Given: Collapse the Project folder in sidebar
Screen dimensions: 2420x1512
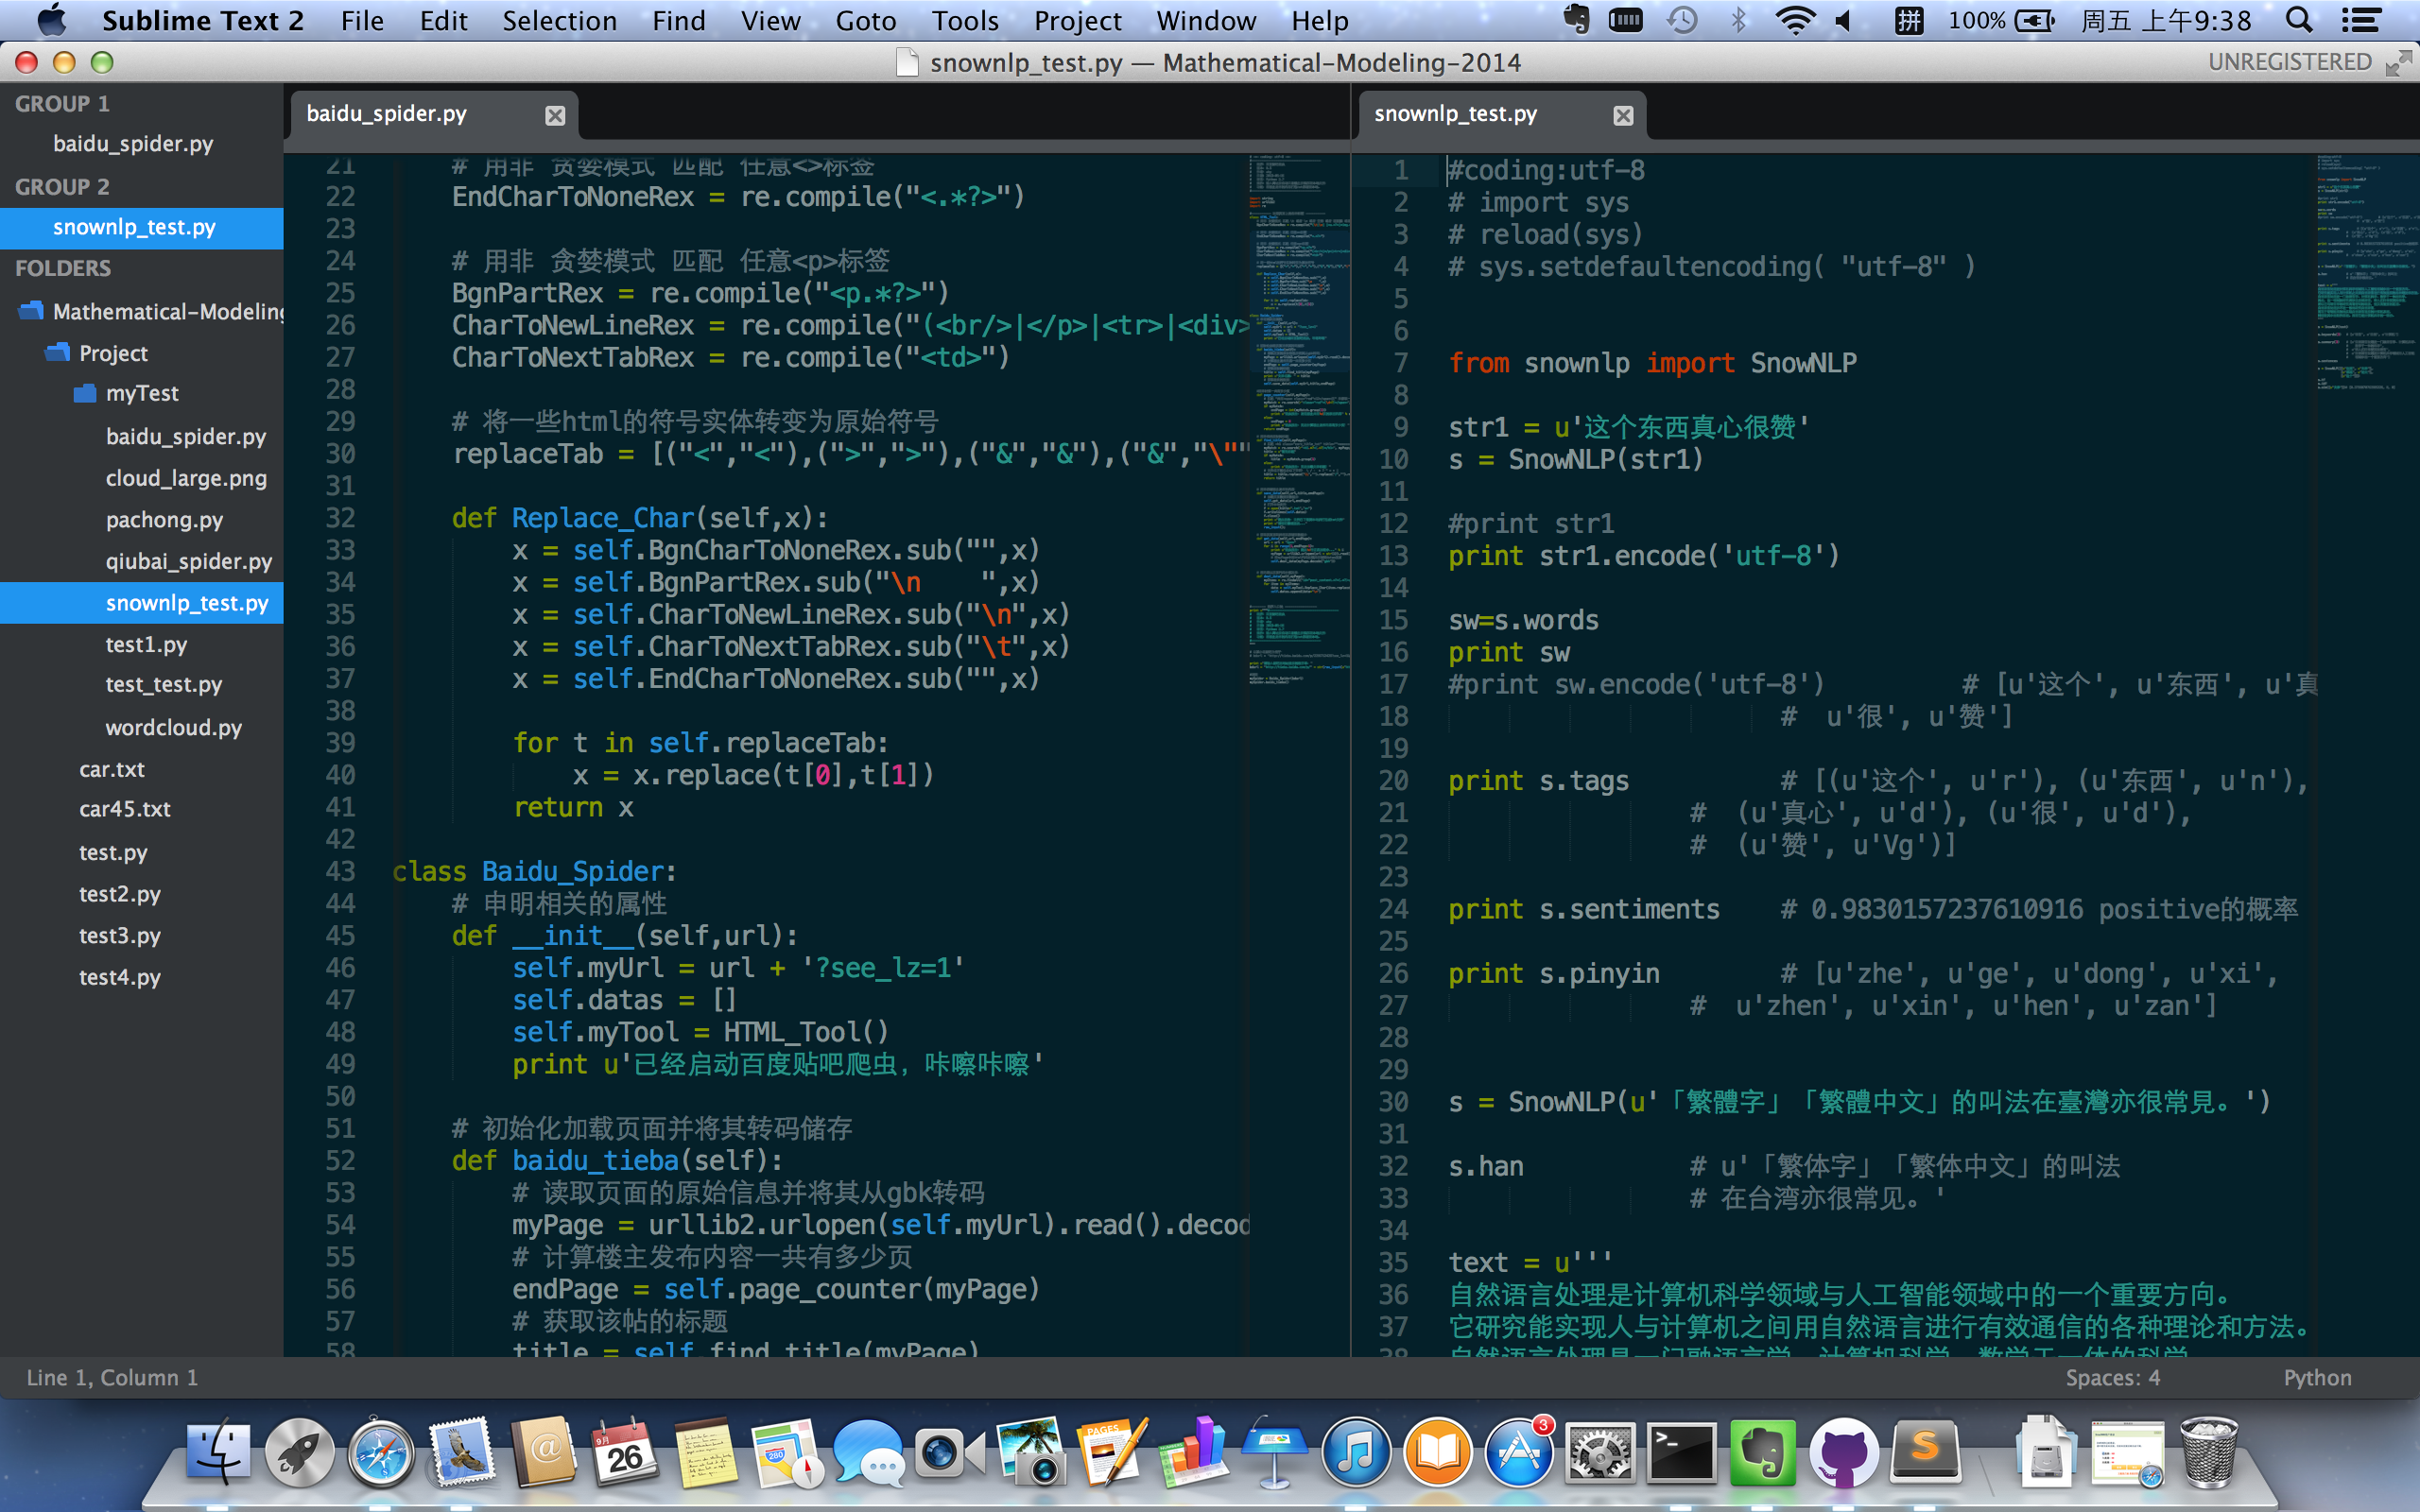Looking at the screenshot, I should 58,353.
